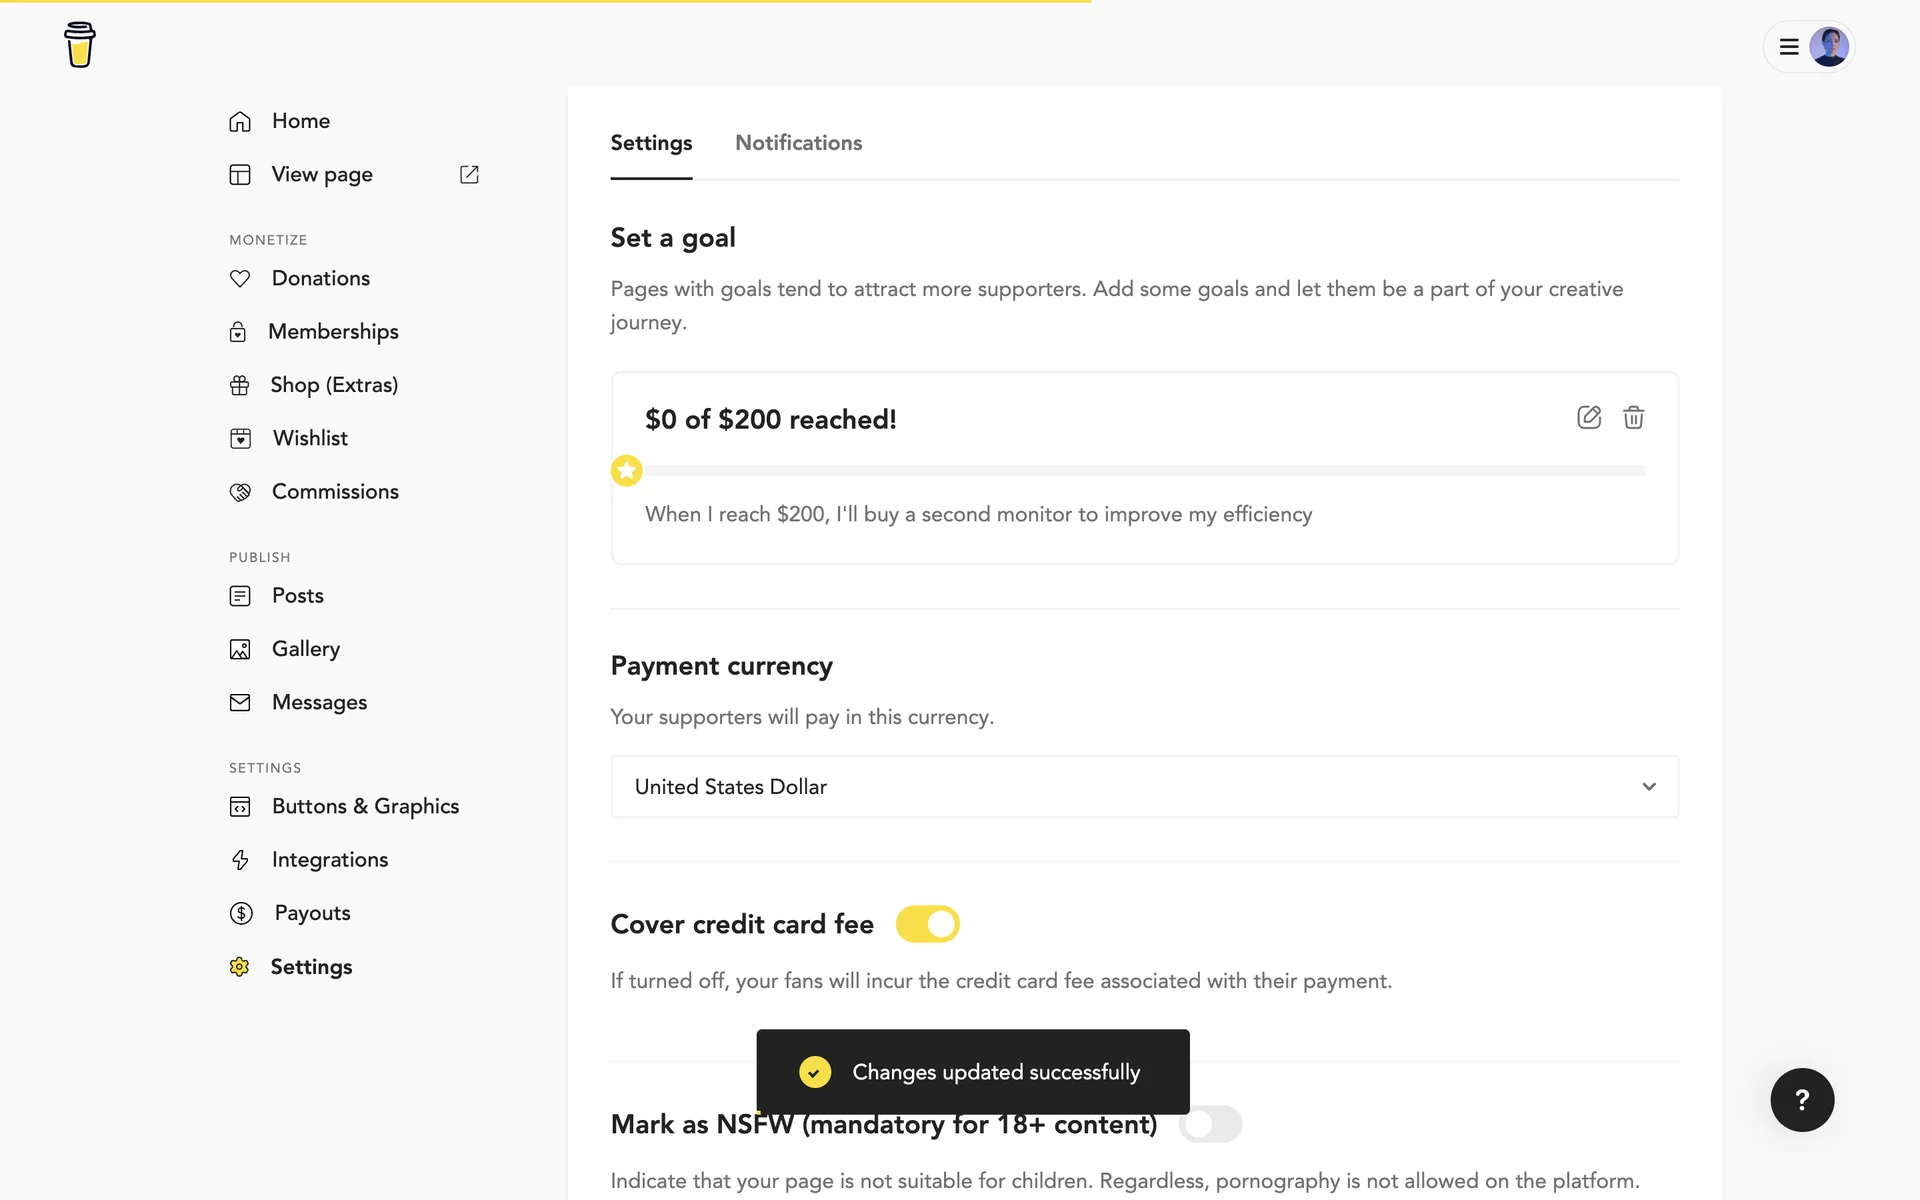1920x1200 pixels.
Task: Open Buttons & Graphics settings
Action: (365, 806)
